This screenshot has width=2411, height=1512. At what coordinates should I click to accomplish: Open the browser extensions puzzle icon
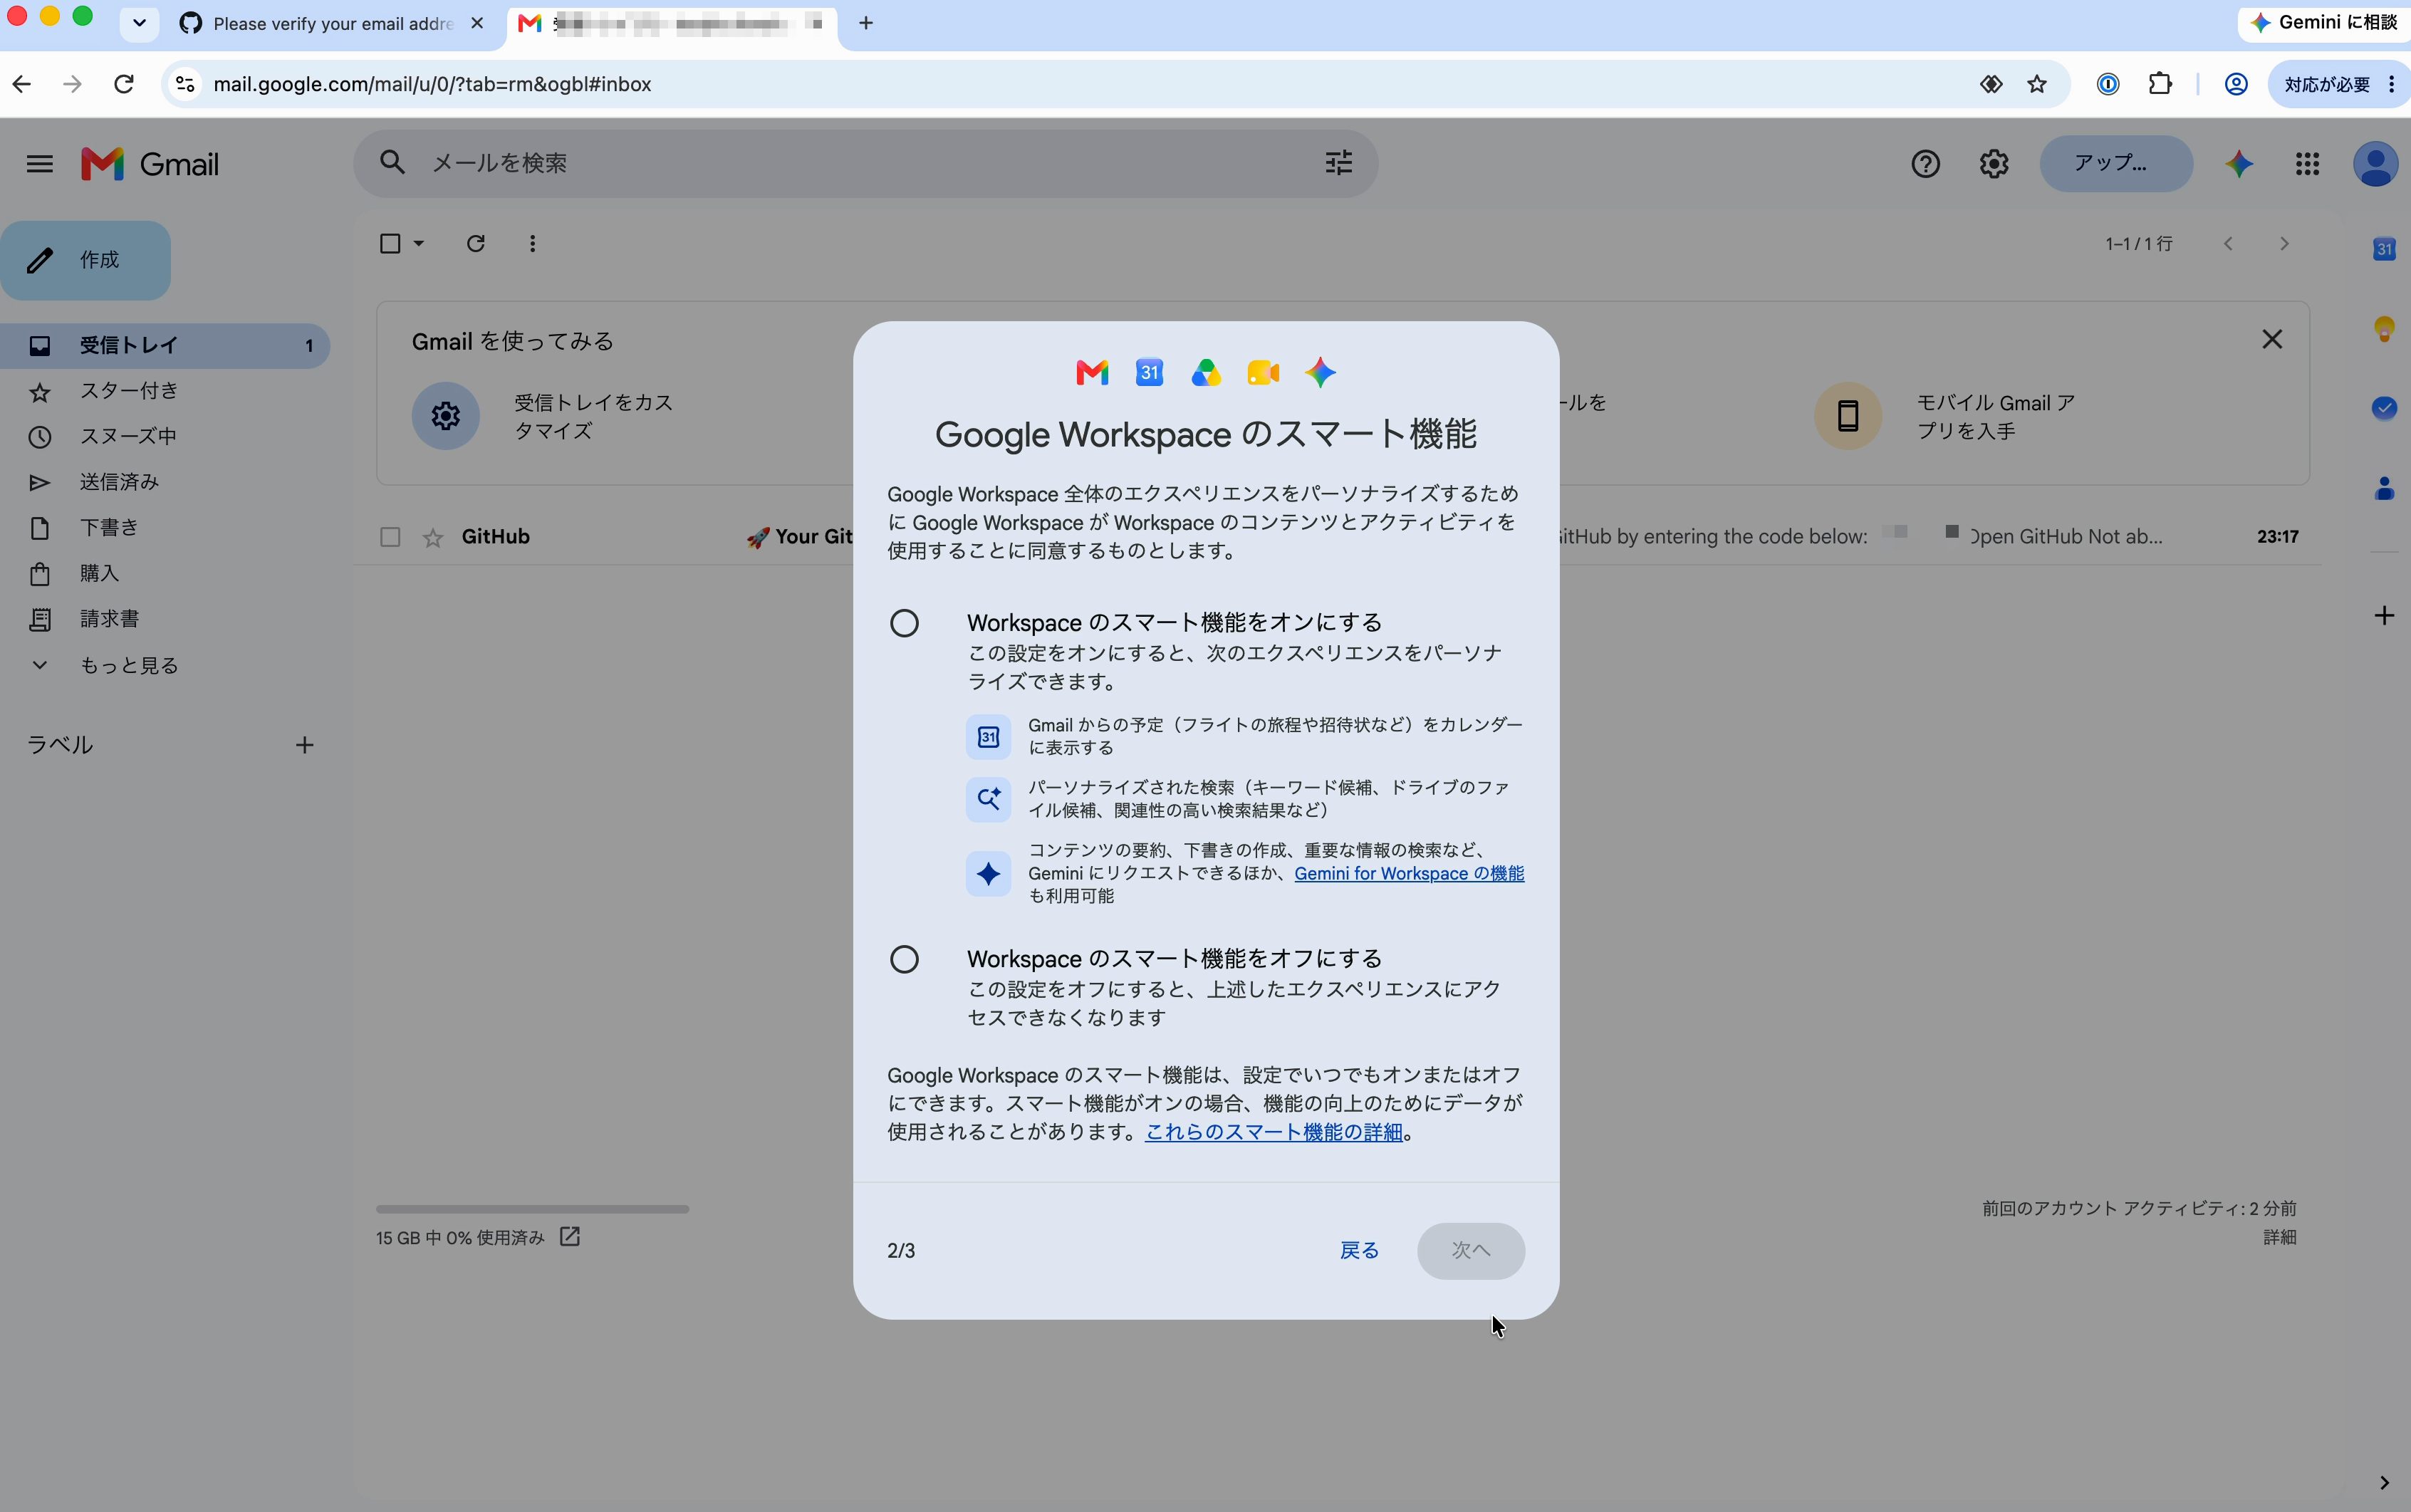2160,84
